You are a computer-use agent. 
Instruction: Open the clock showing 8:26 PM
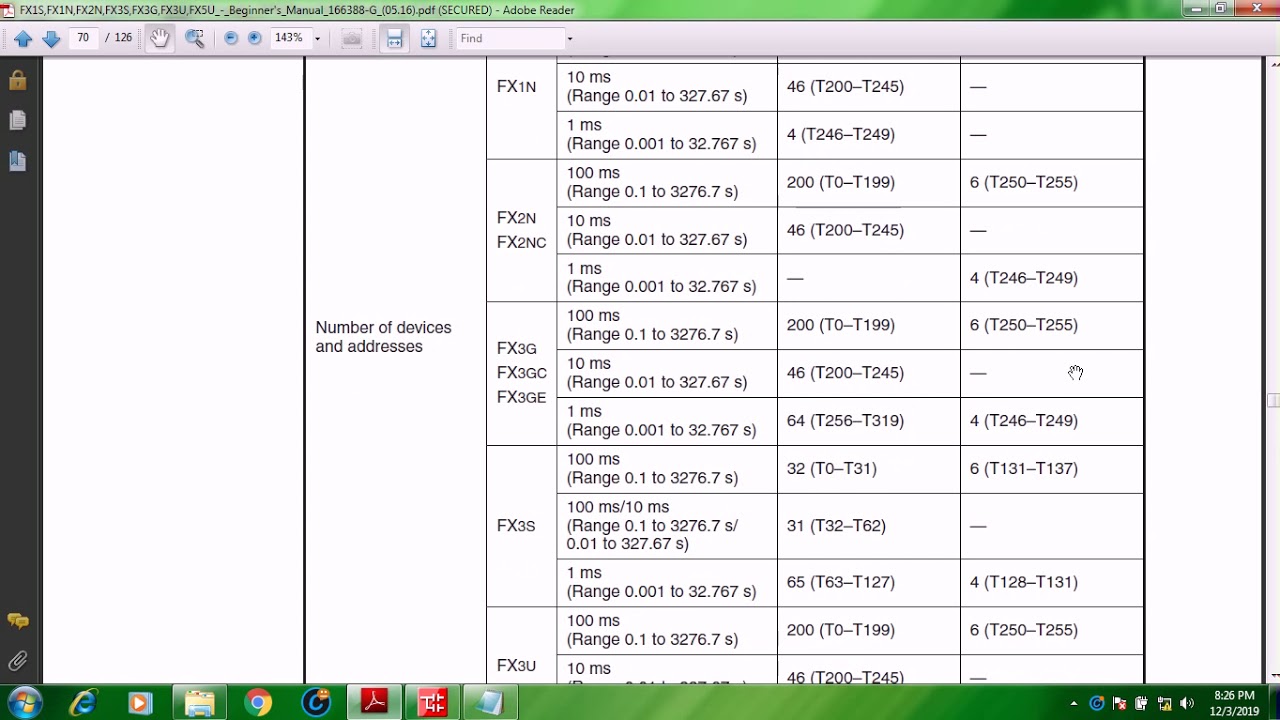1234,703
